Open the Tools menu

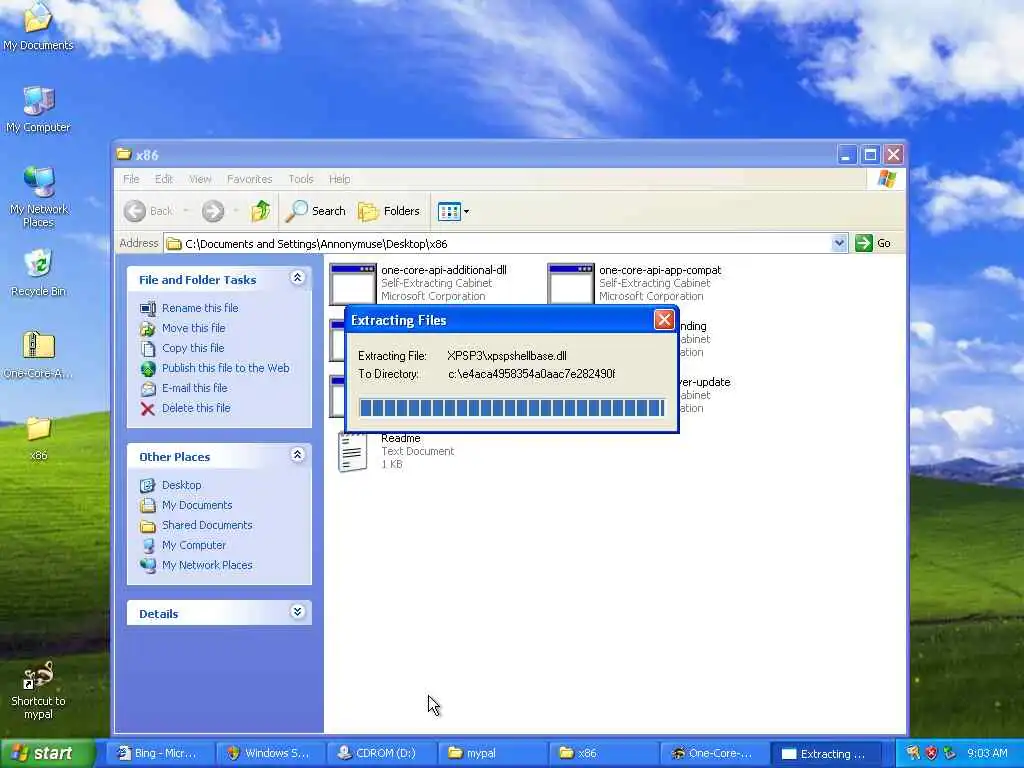[x=301, y=179]
